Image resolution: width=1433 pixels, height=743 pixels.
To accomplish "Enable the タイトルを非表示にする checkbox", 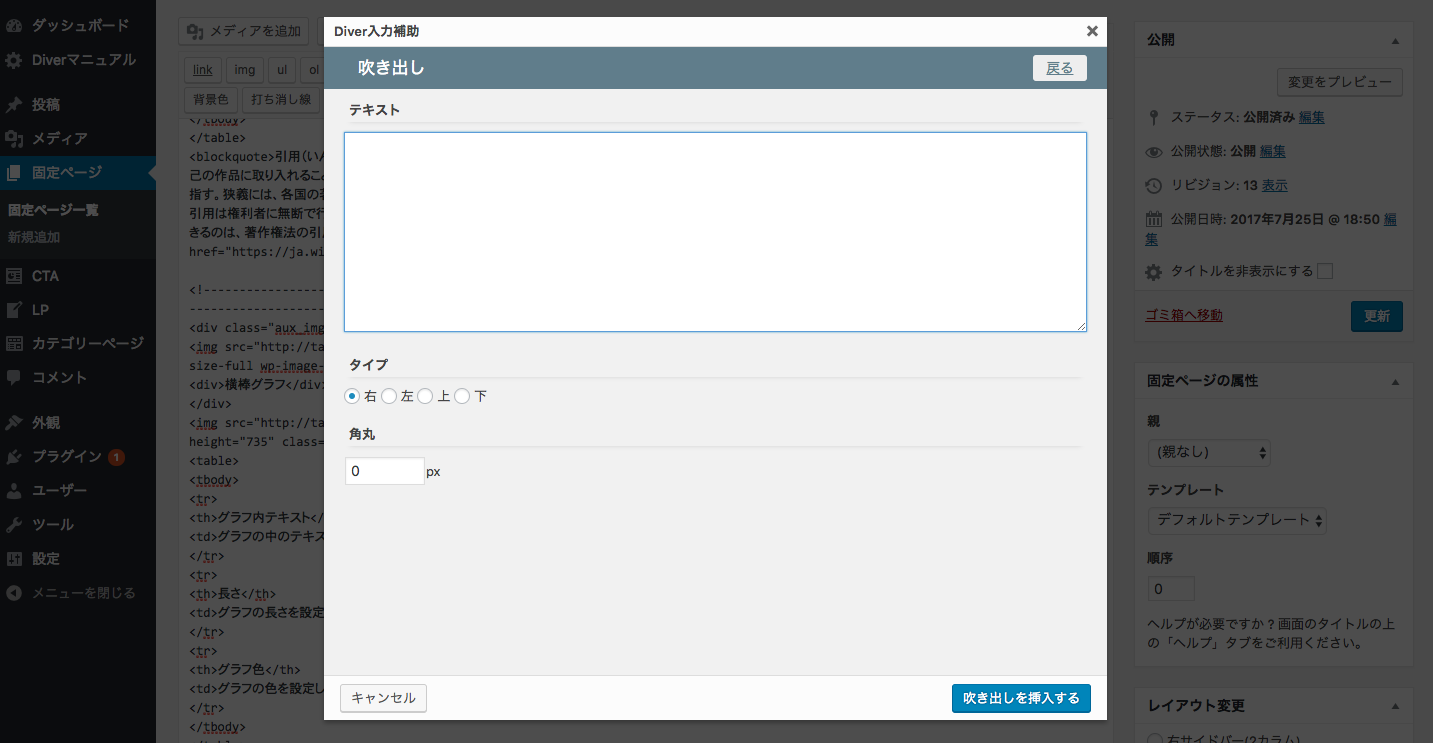I will point(1325,271).
